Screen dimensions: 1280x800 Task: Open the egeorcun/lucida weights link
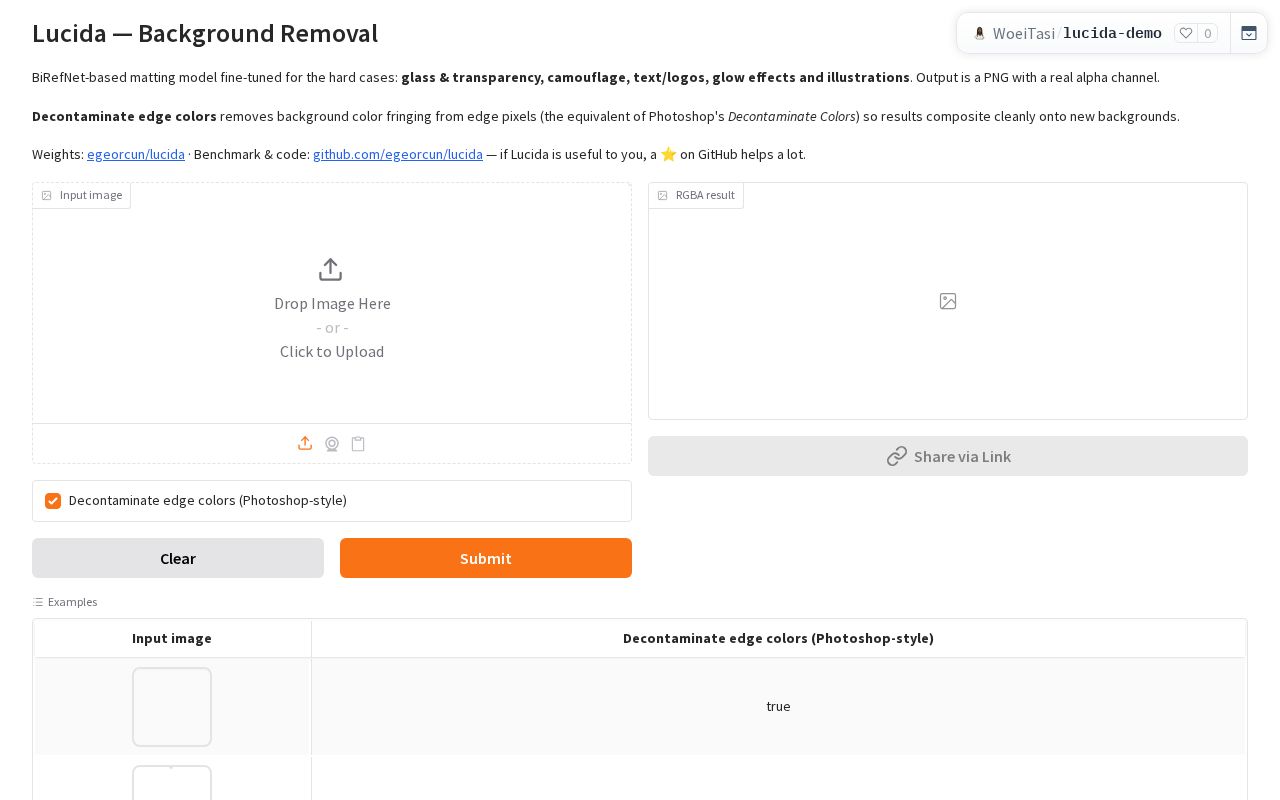click(x=136, y=154)
